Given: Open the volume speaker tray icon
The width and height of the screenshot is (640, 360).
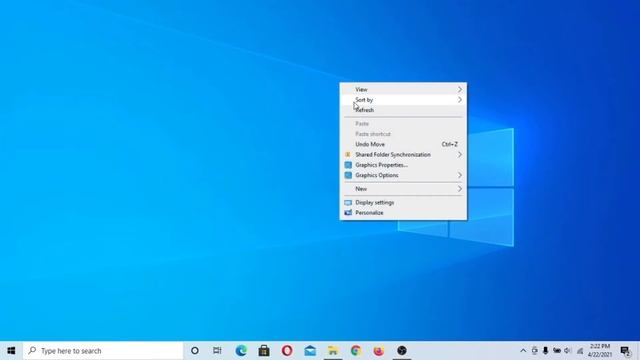Looking at the screenshot, I should [x=568, y=351].
